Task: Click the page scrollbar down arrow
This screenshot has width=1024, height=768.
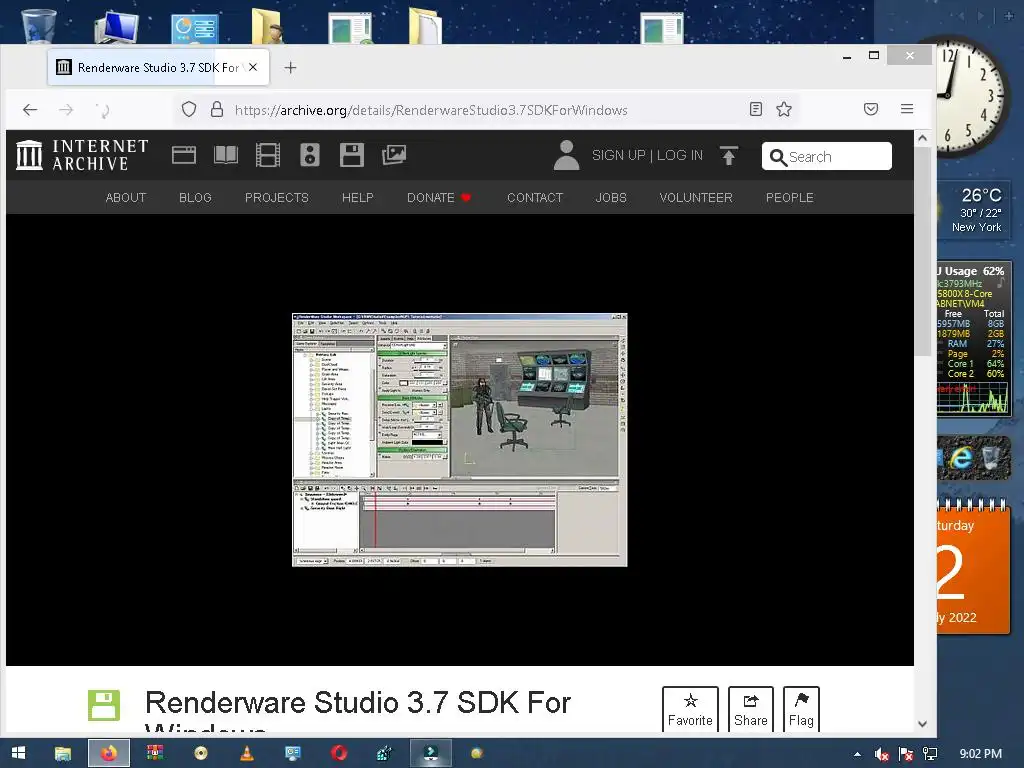Action: [922, 724]
